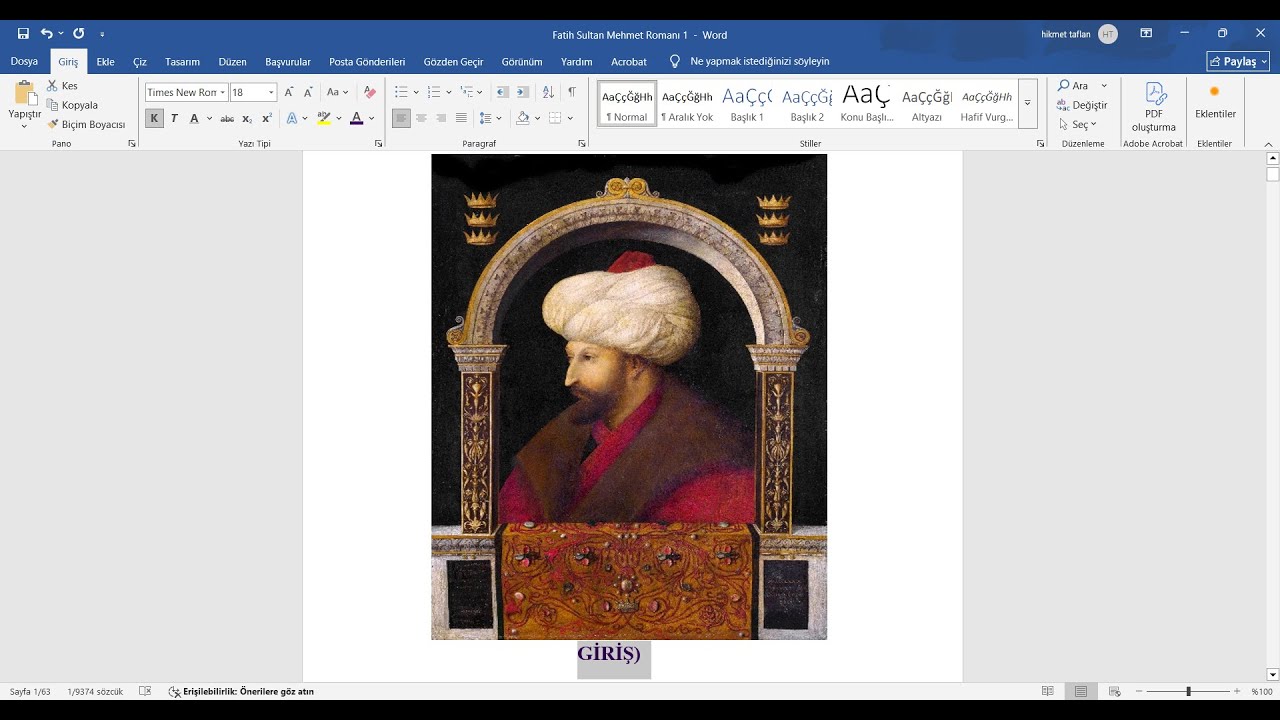Screen dimensions: 1280x720
Task: Sort the selected text A to Z
Action: pyautogui.click(x=548, y=92)
